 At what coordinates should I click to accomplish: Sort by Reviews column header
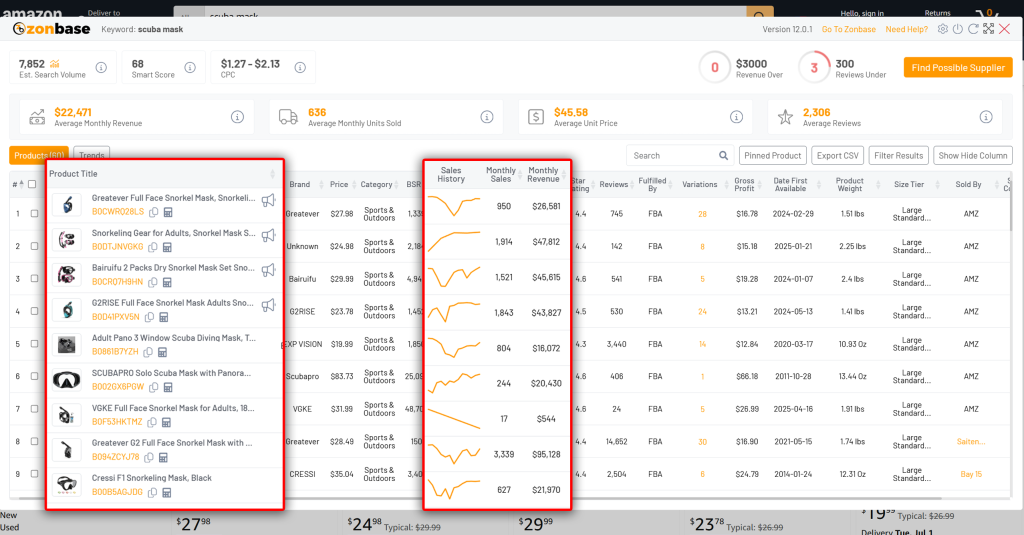613,184
